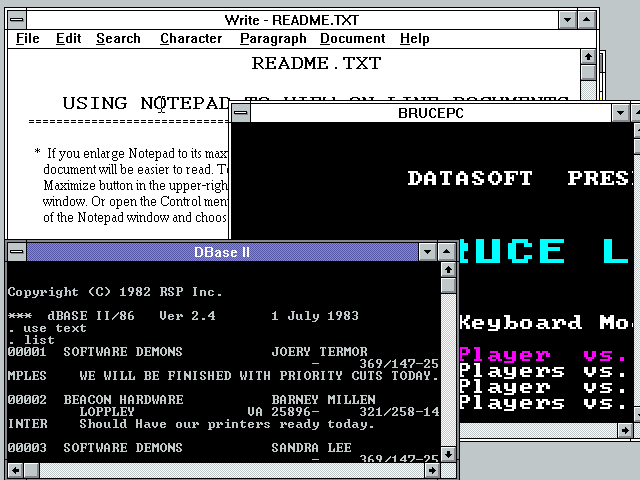
Task: Open the Help menu in Write
Action: 415,38
